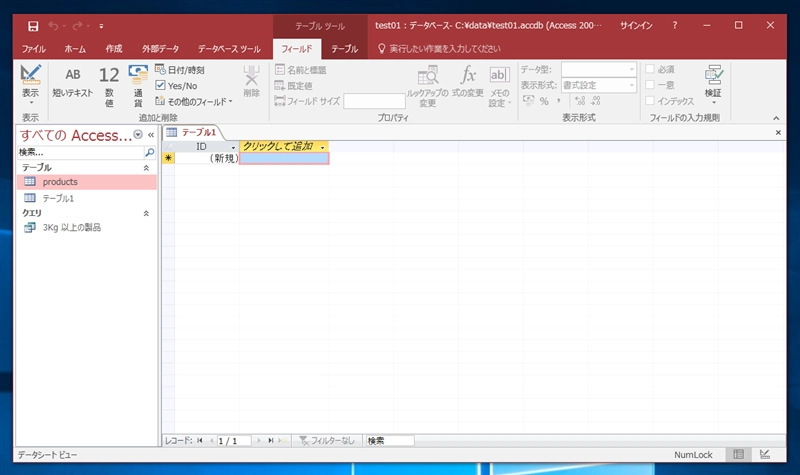Increase decimal places icon
Viewport: 800px width, 475px height.
point(580,101)
